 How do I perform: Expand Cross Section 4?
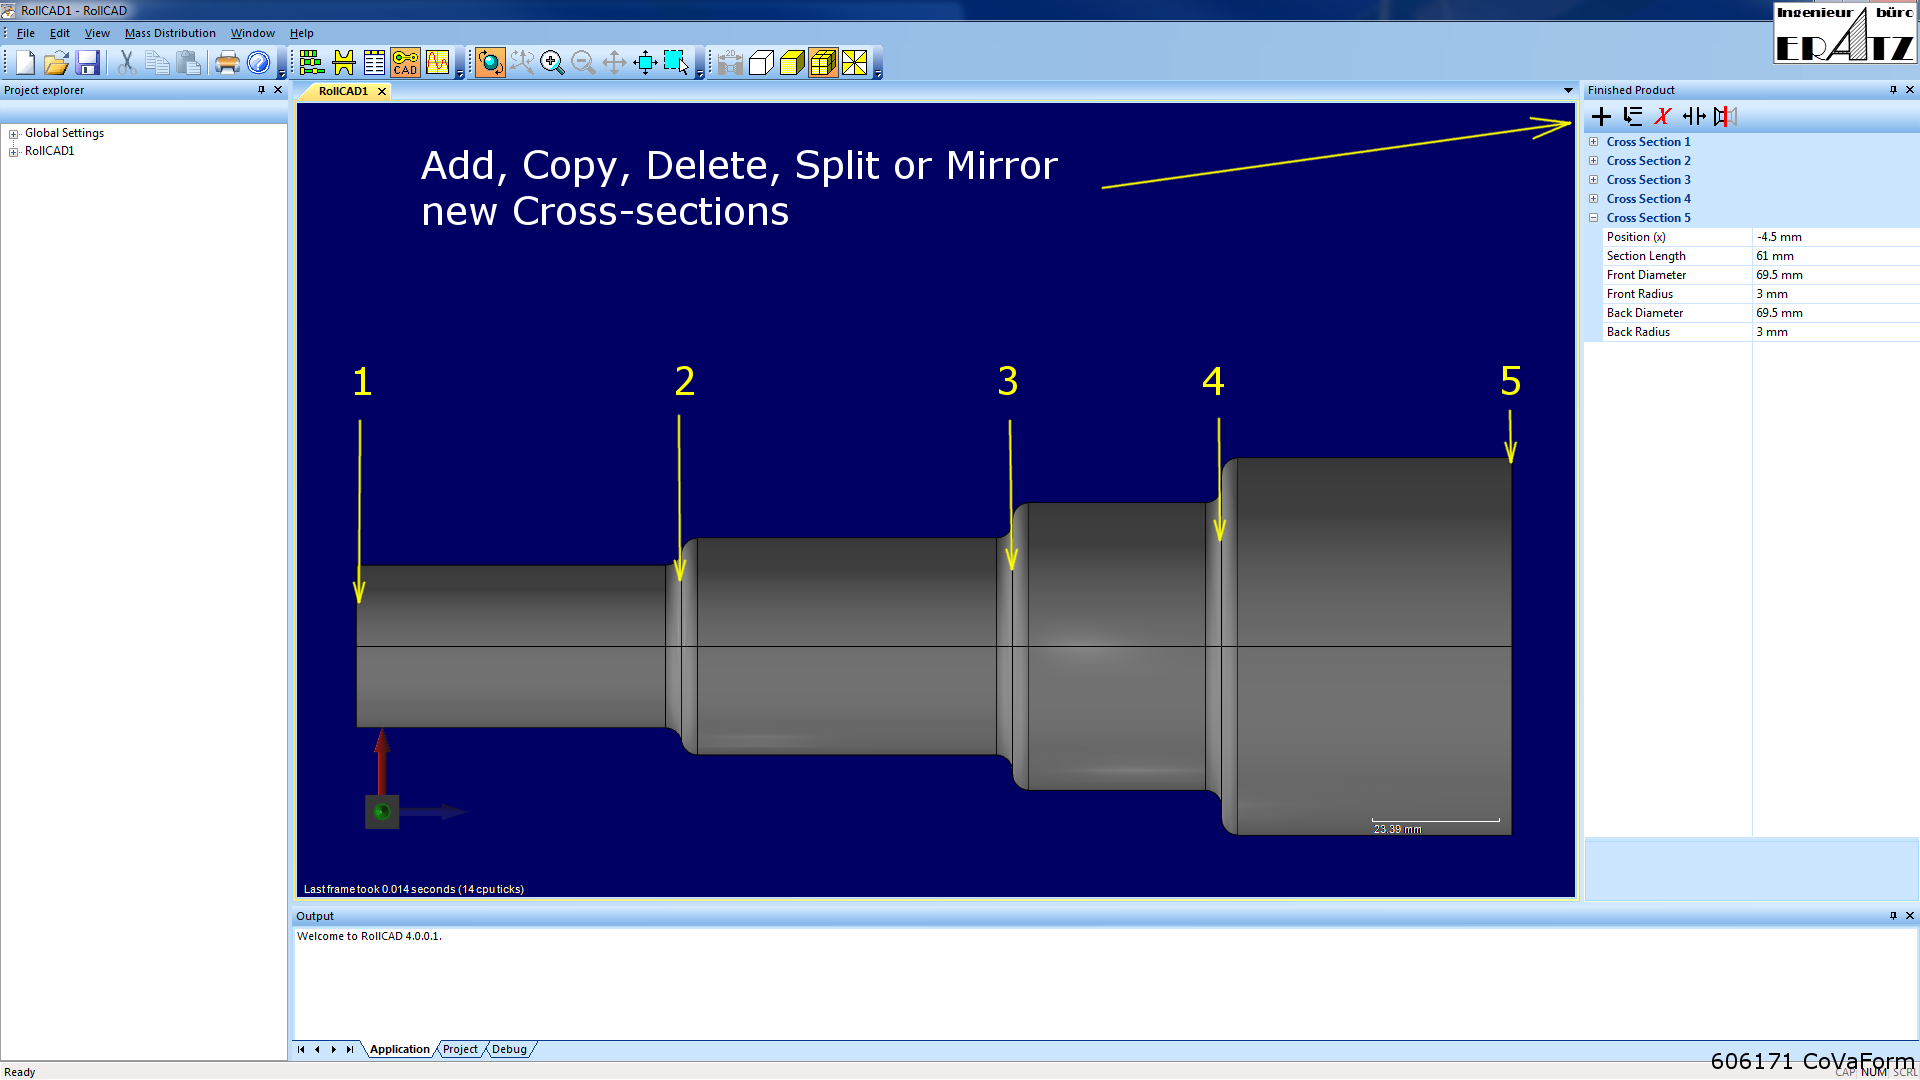click(1594, 199)
